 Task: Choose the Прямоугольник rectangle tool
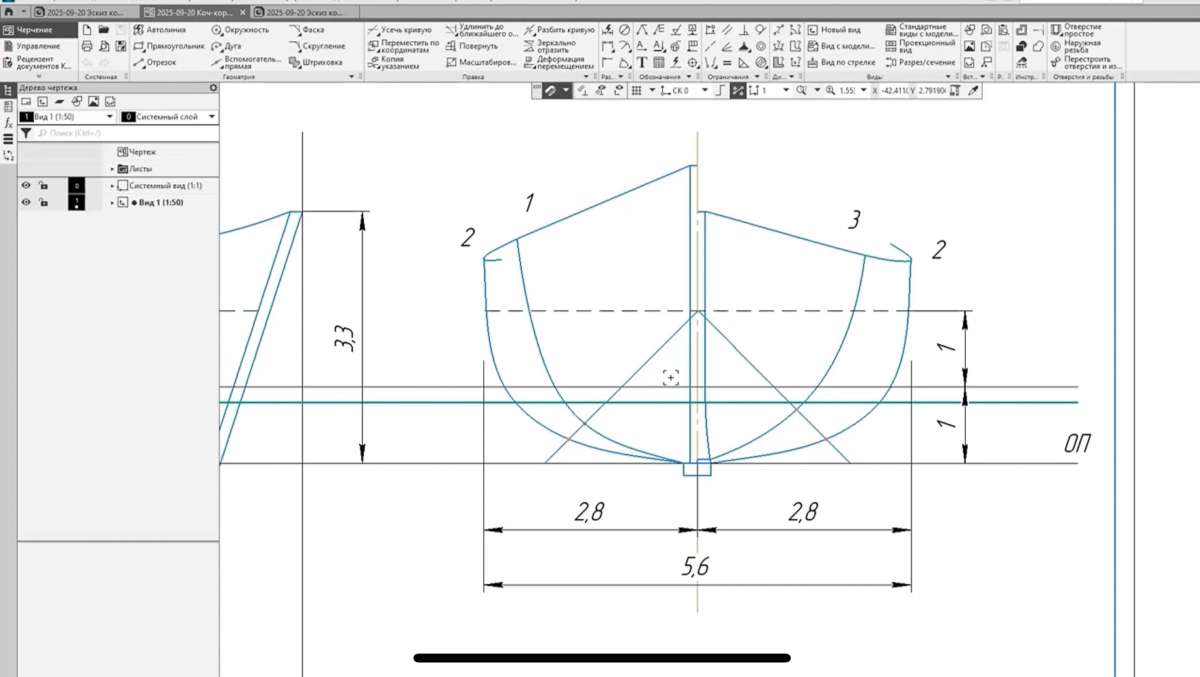pos(168,46)
